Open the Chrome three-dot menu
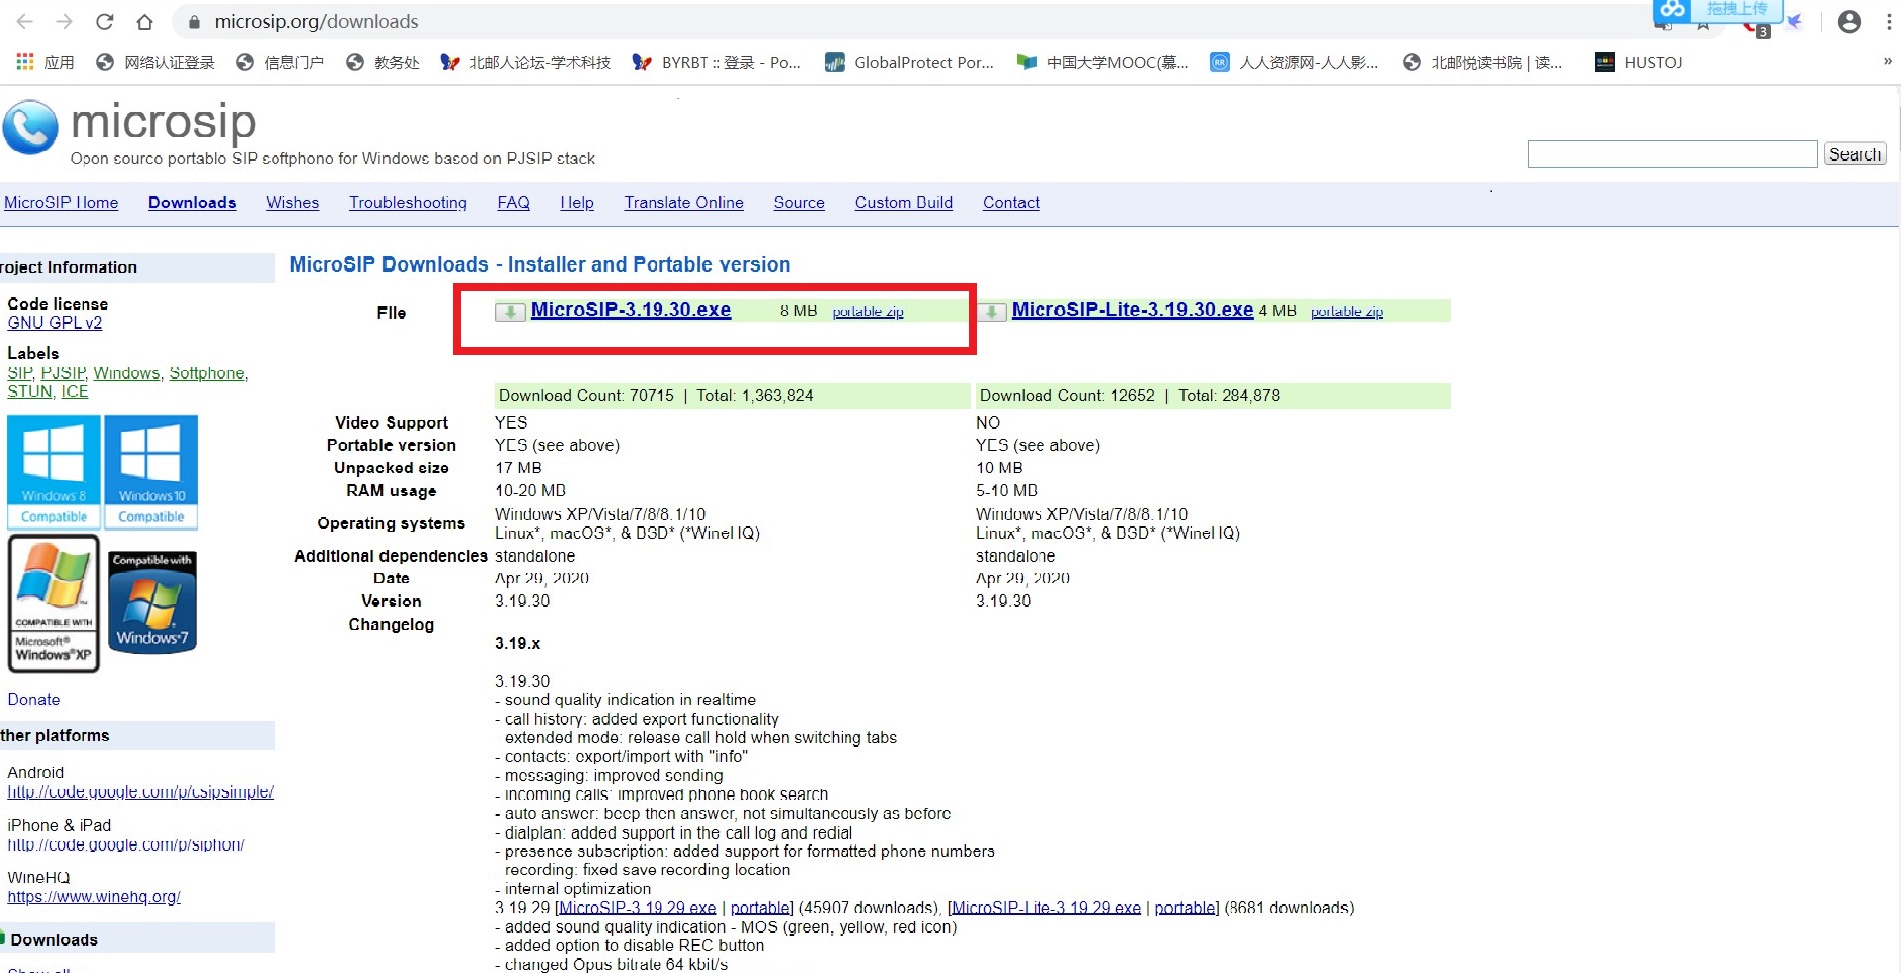 coord(1888,22)
